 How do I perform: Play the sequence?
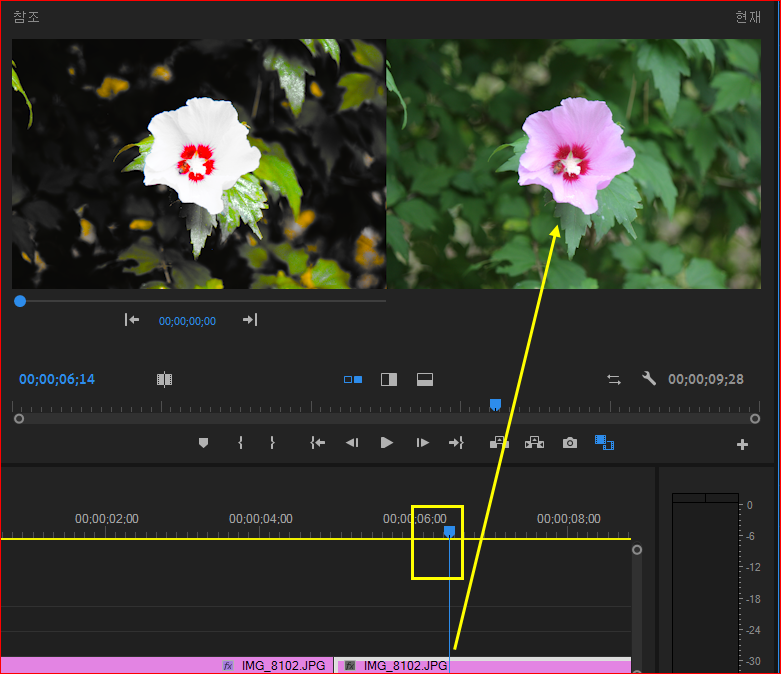pyautogui.click(x=387, y=443)
